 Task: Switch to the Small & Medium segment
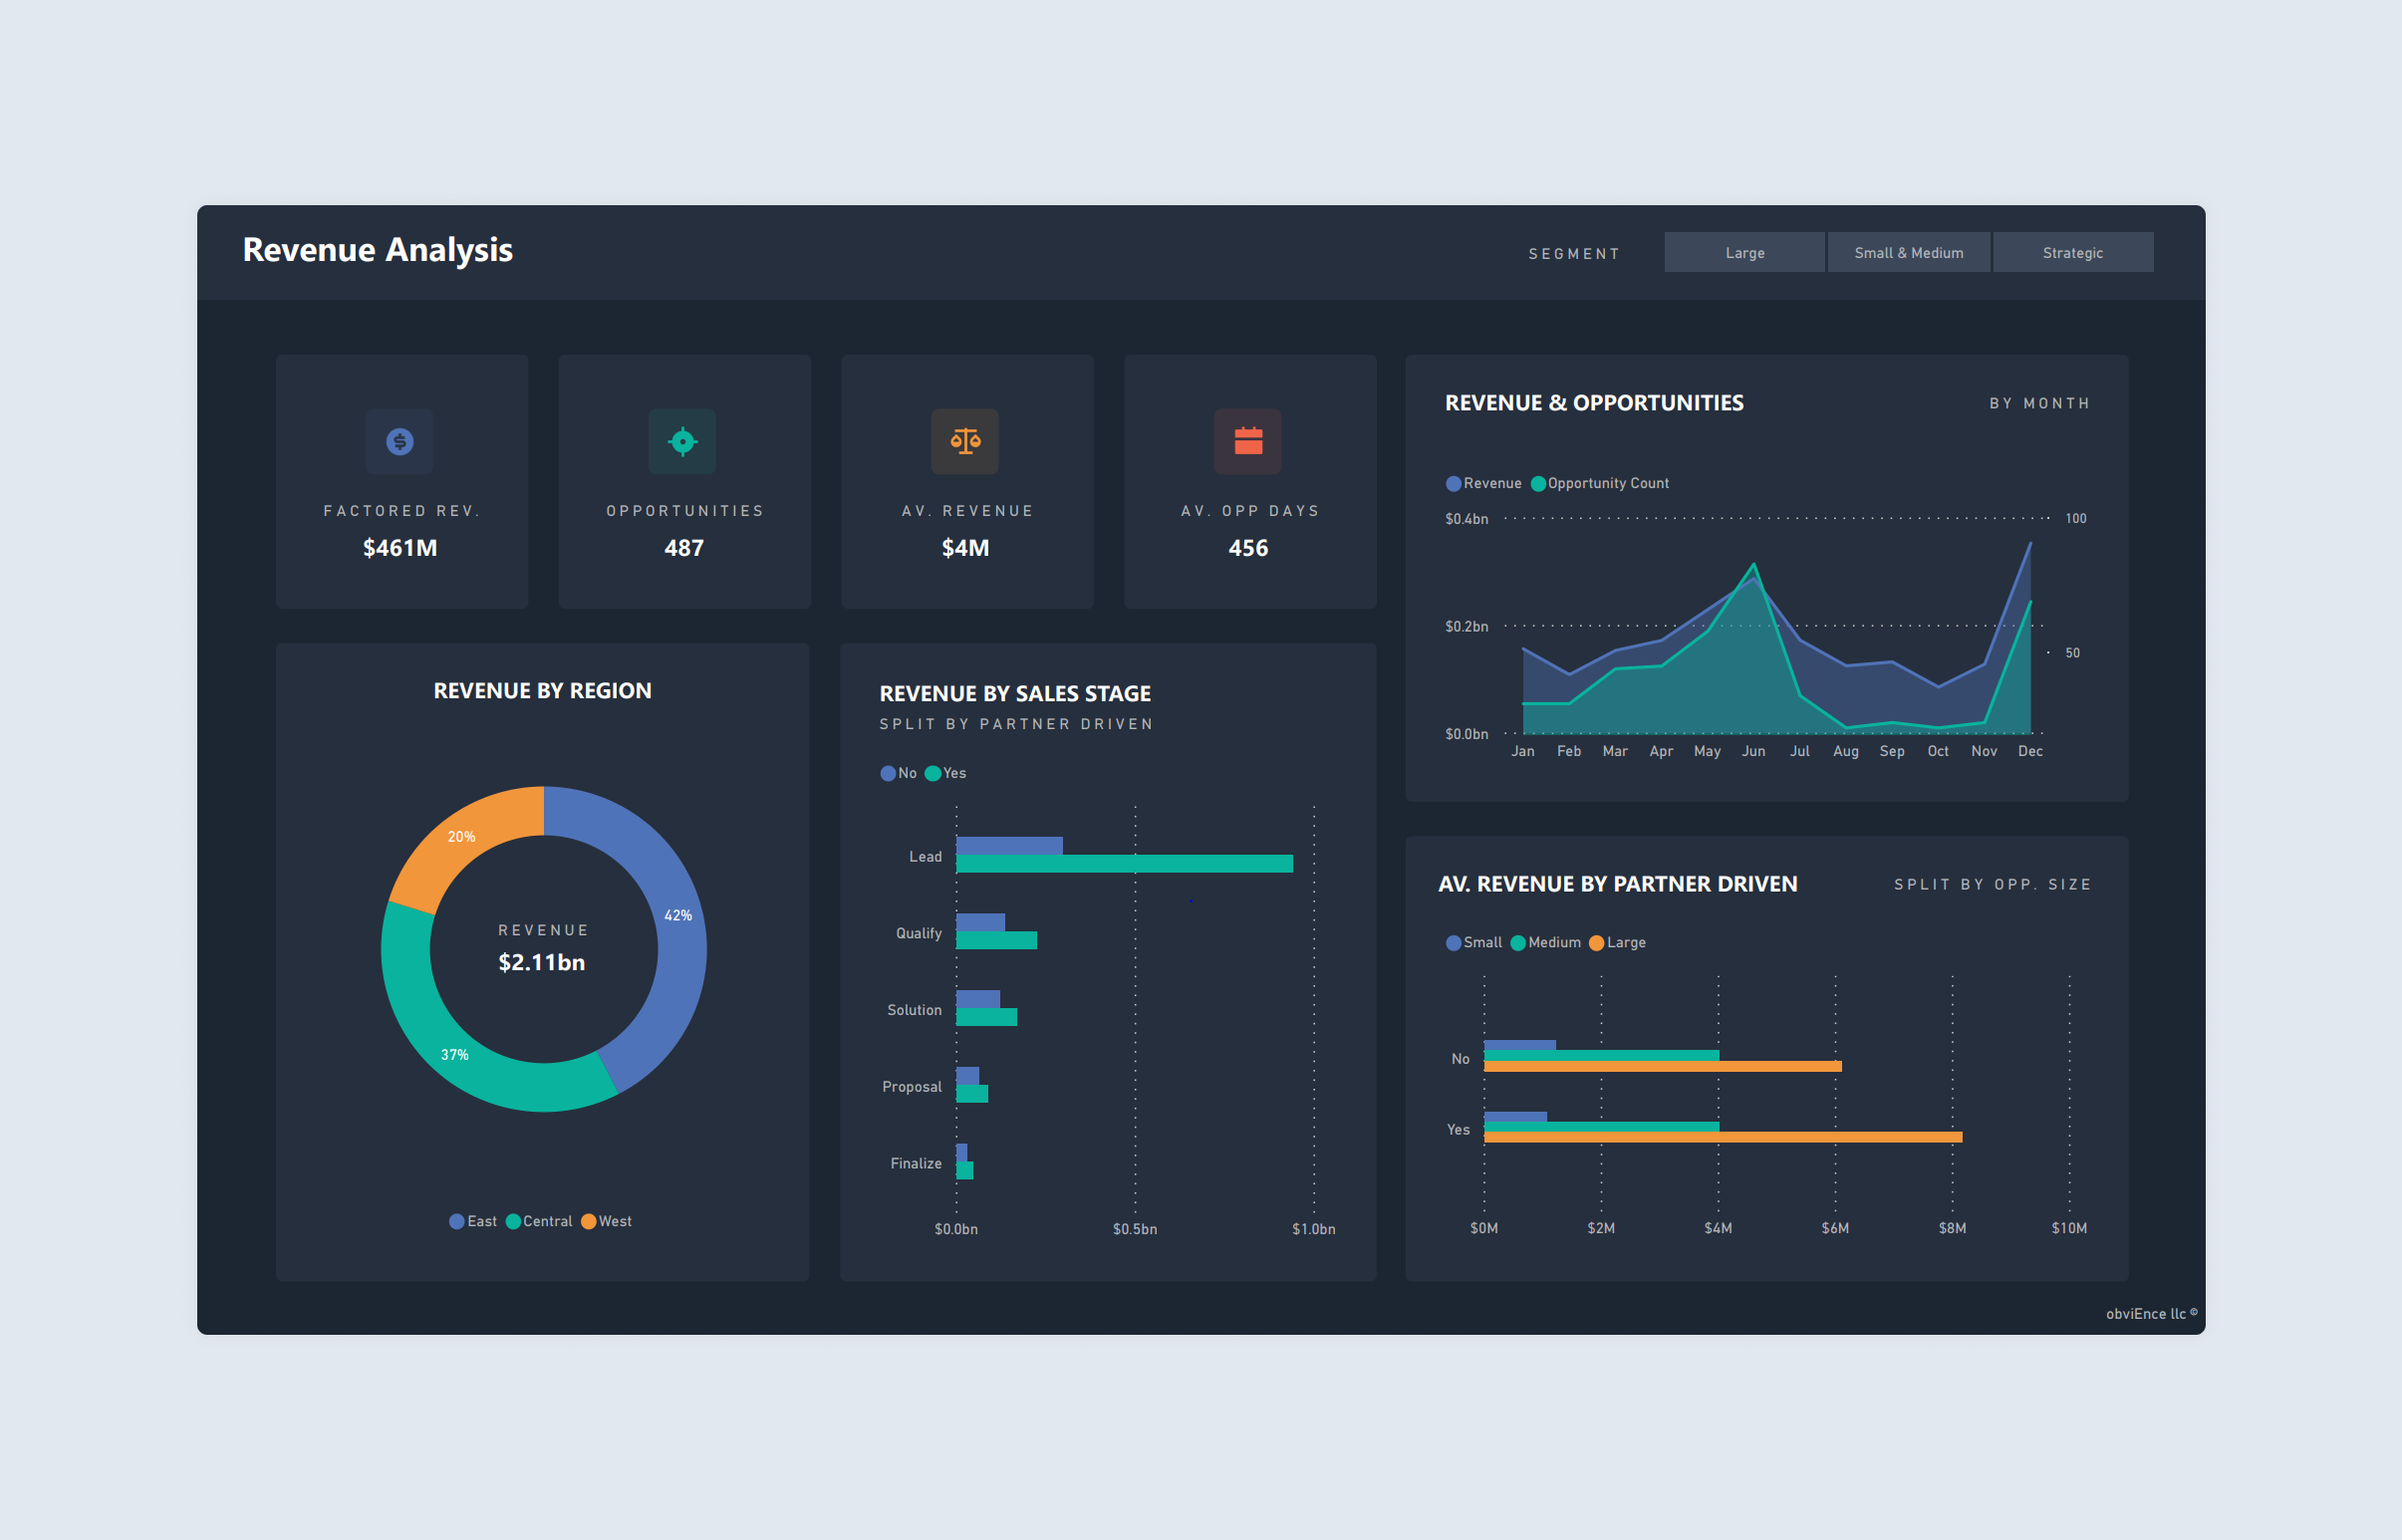pyautogui.click(x=1908, y=252)
